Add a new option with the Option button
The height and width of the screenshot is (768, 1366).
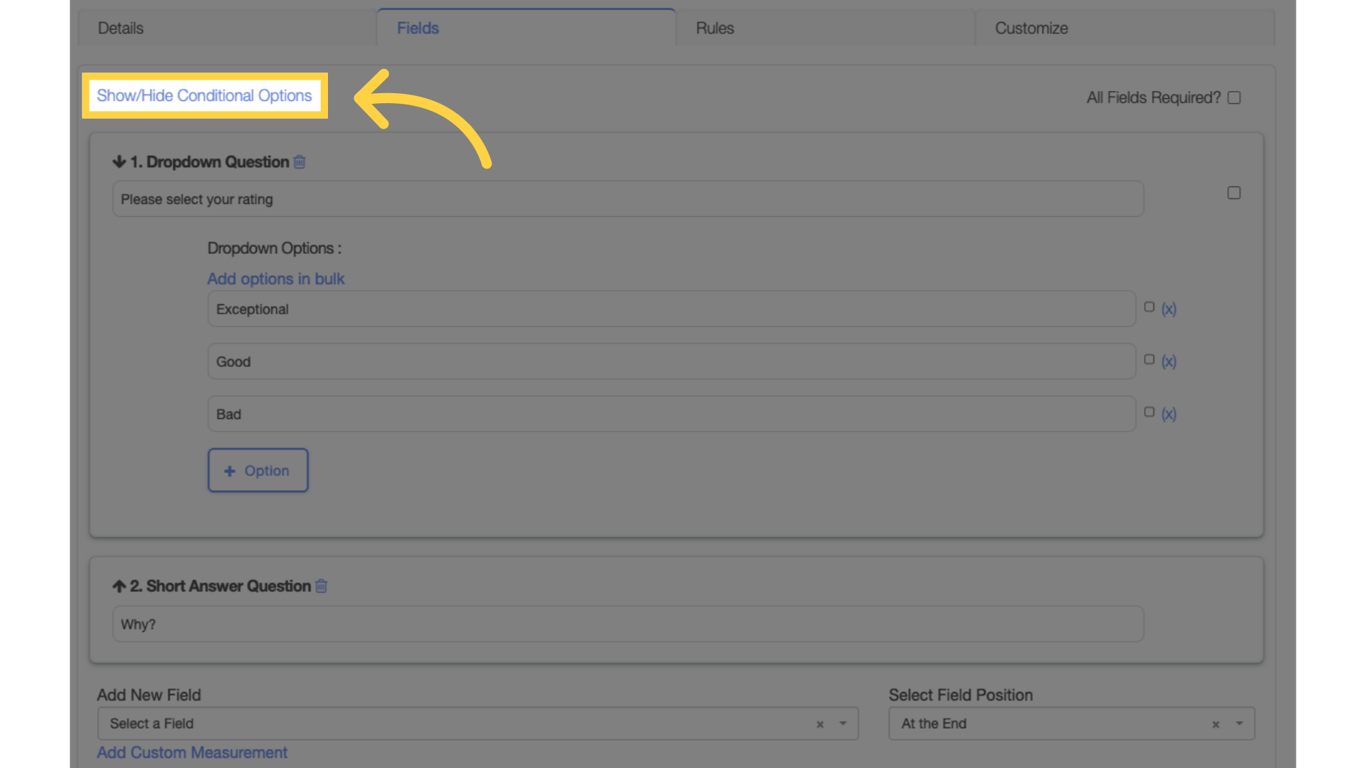coord(258,470)
